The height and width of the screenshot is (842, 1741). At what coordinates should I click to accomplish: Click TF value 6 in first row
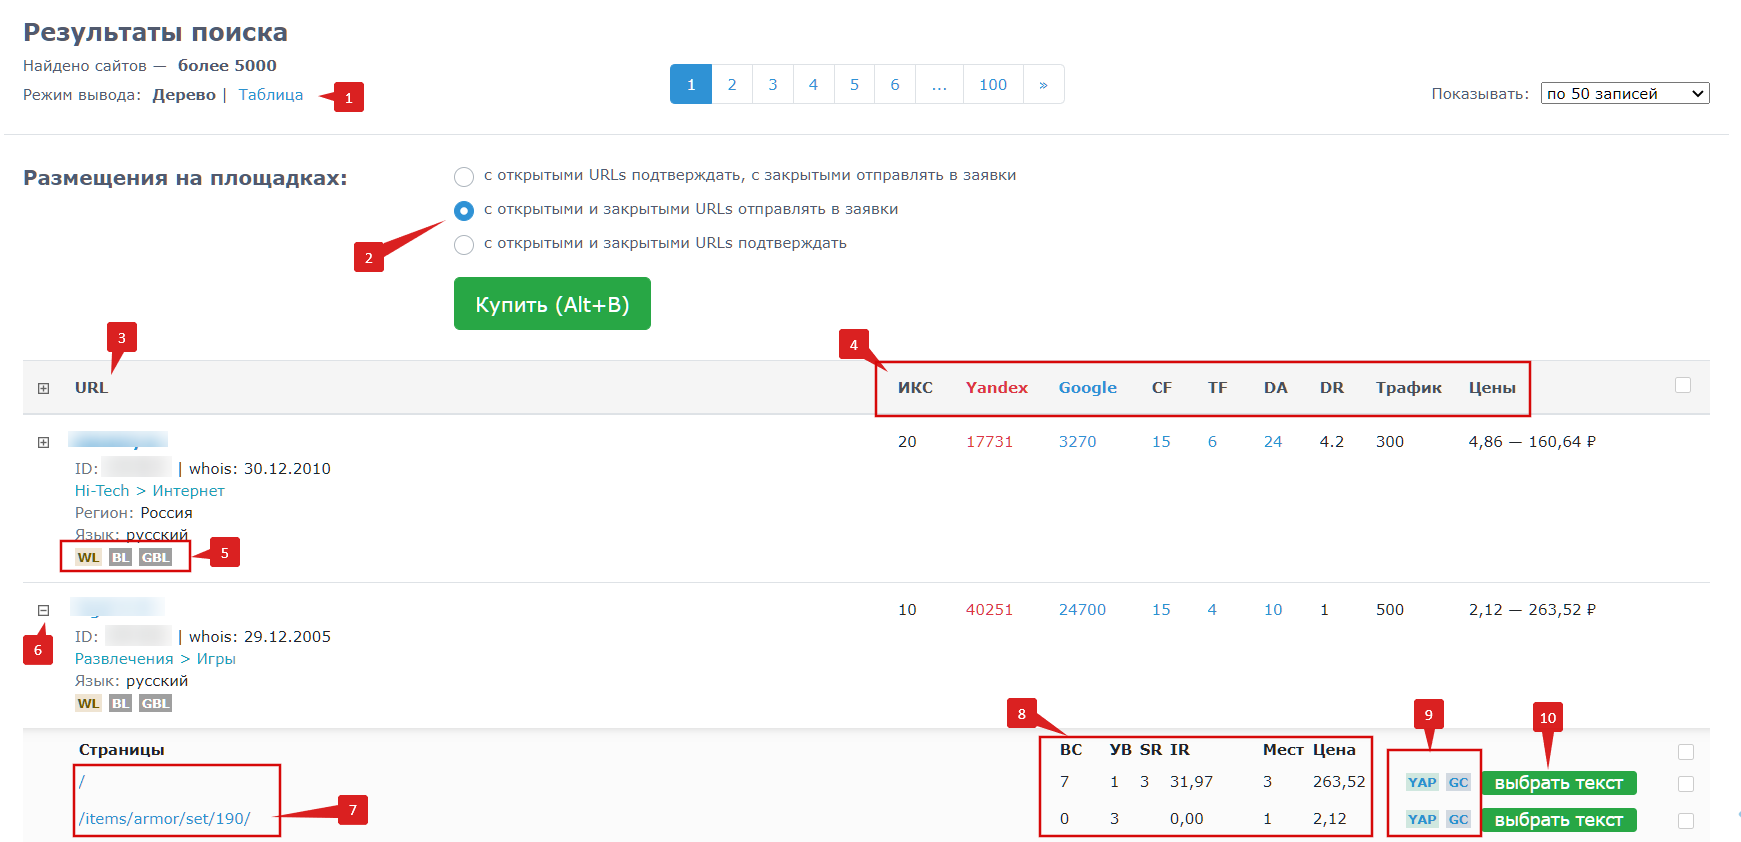pyautogui.click(x=1212, y=442)
